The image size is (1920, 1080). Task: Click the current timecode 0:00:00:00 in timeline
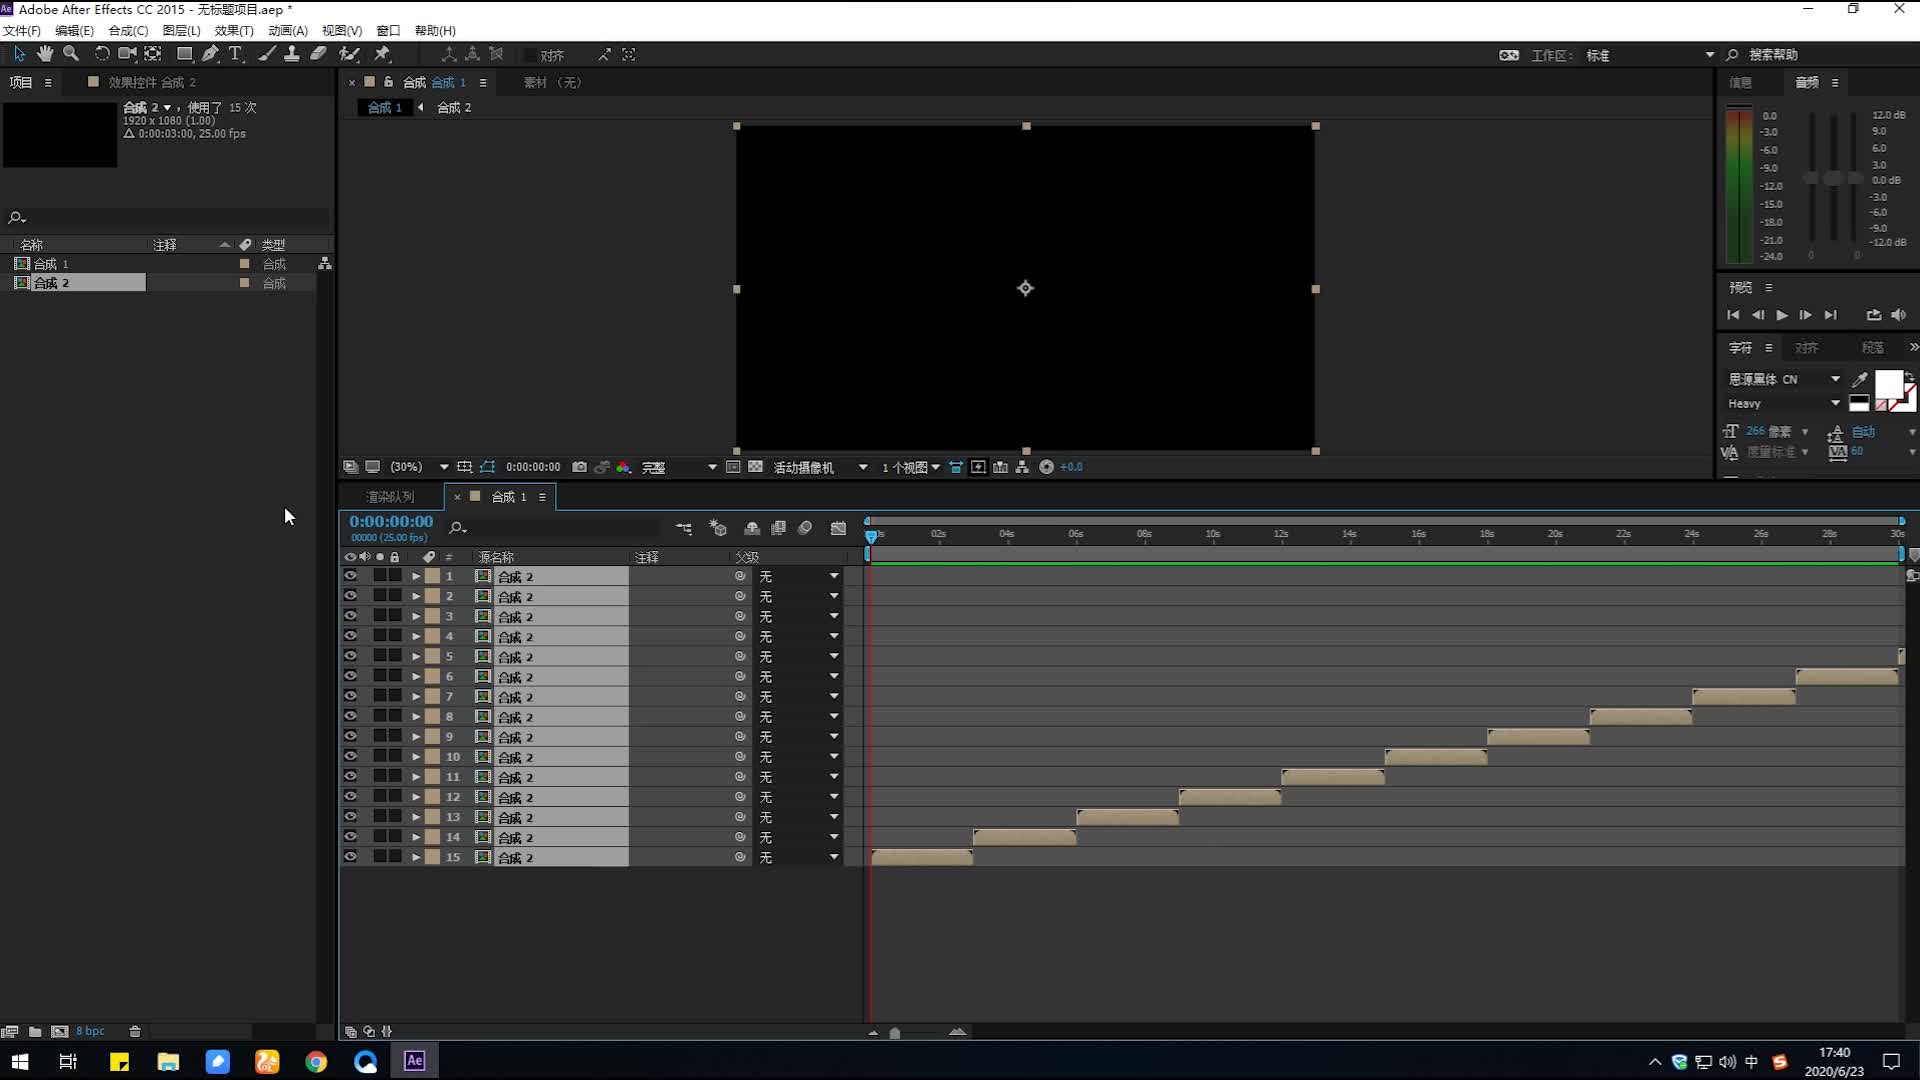pyautogui.click(x=391, y=522)
